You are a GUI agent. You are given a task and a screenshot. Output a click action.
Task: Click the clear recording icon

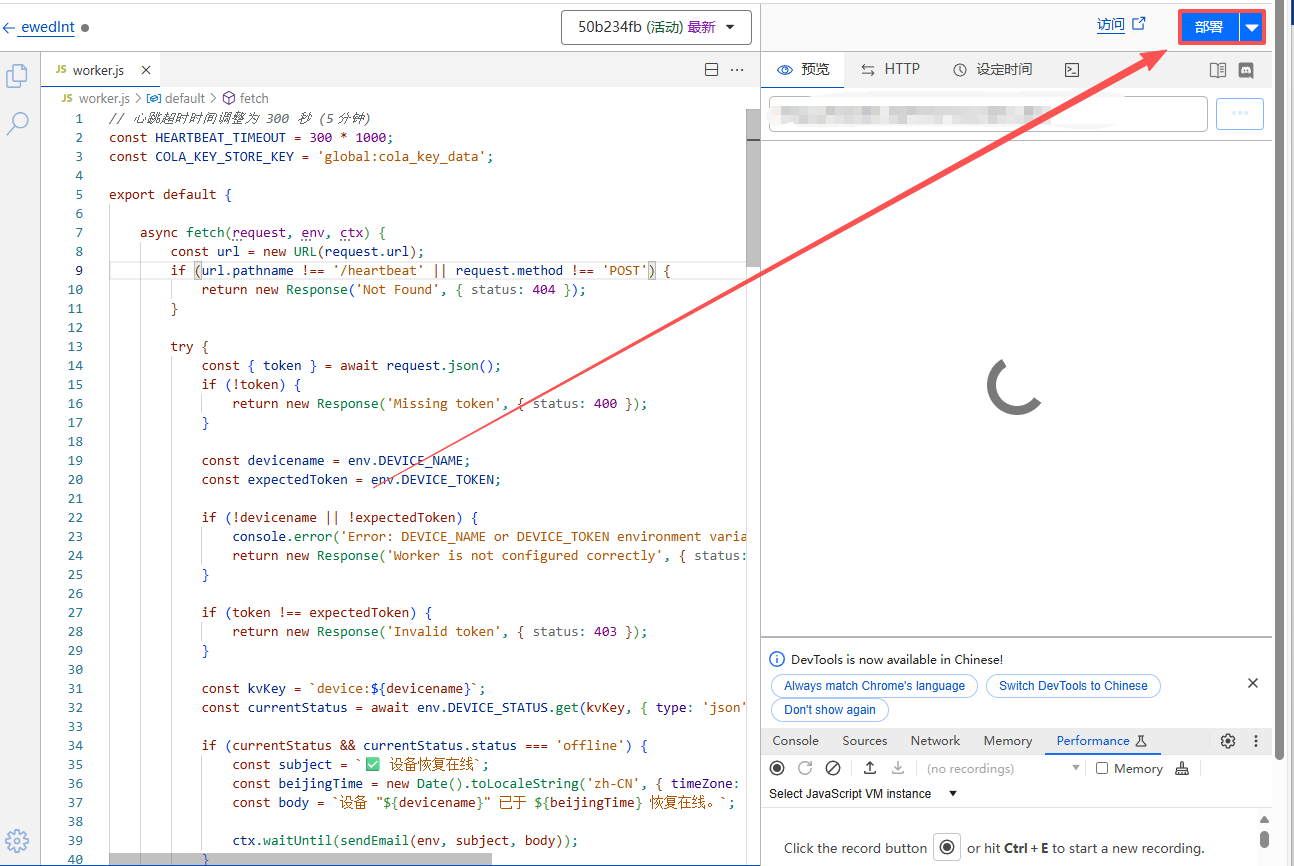(x=833, y=768)
